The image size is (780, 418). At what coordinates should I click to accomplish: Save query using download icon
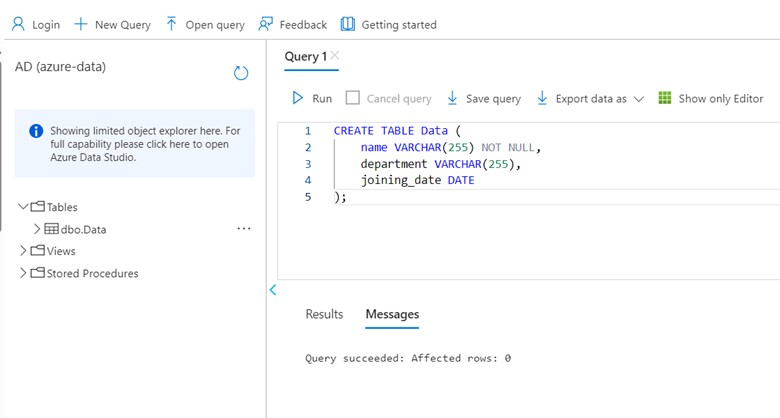452,98
